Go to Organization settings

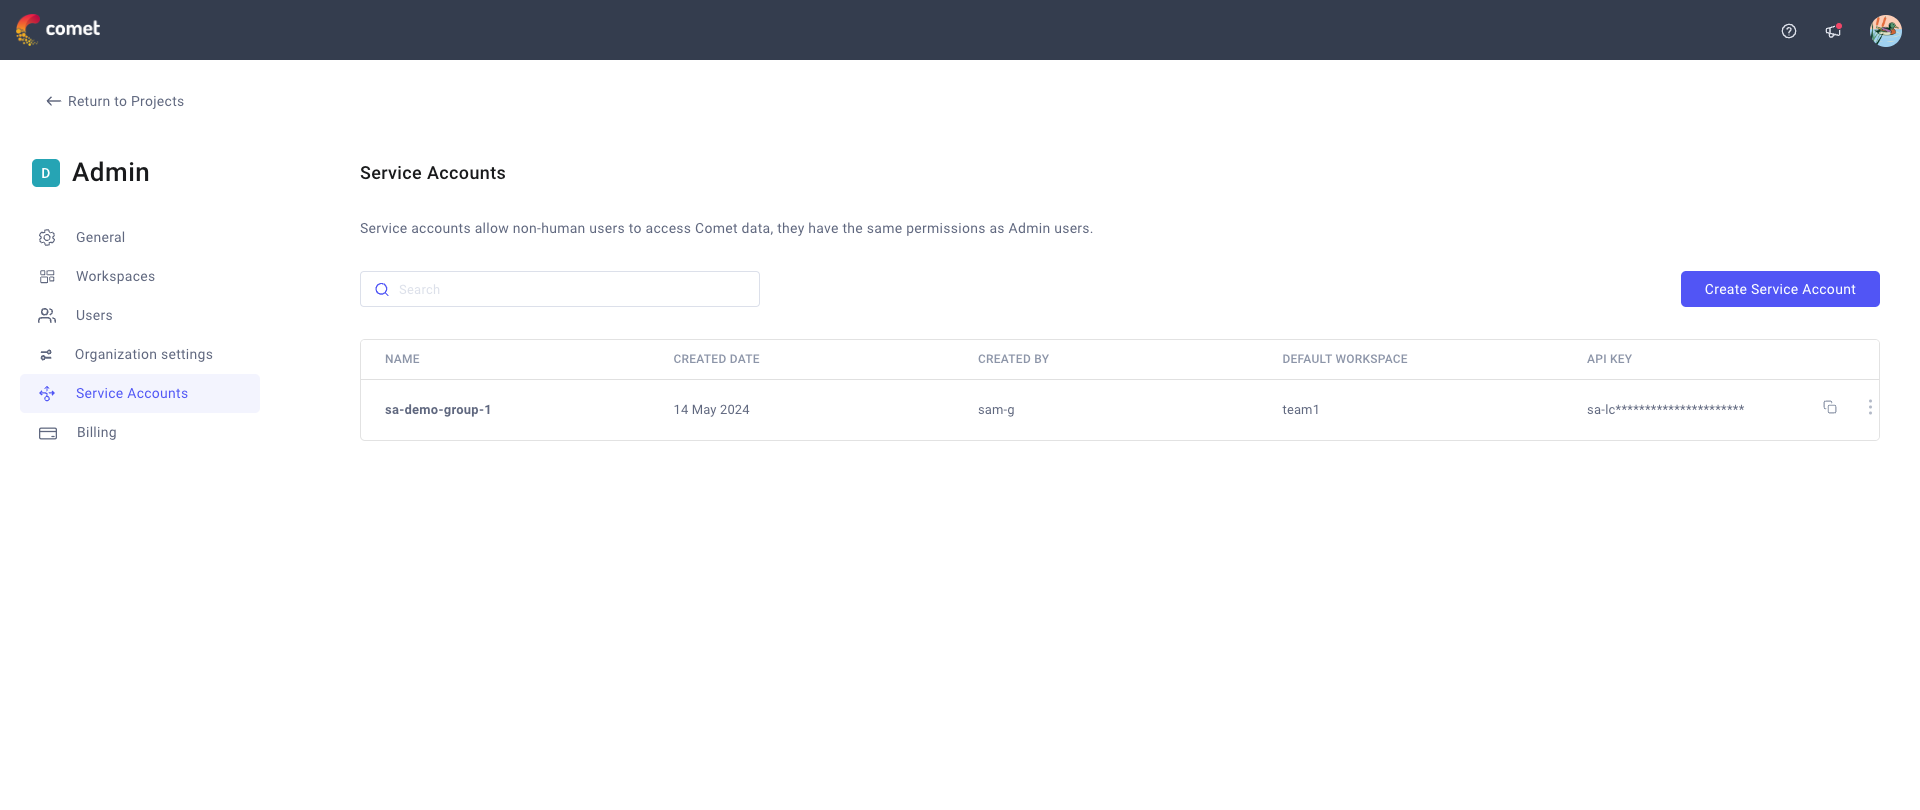point(143,354)
